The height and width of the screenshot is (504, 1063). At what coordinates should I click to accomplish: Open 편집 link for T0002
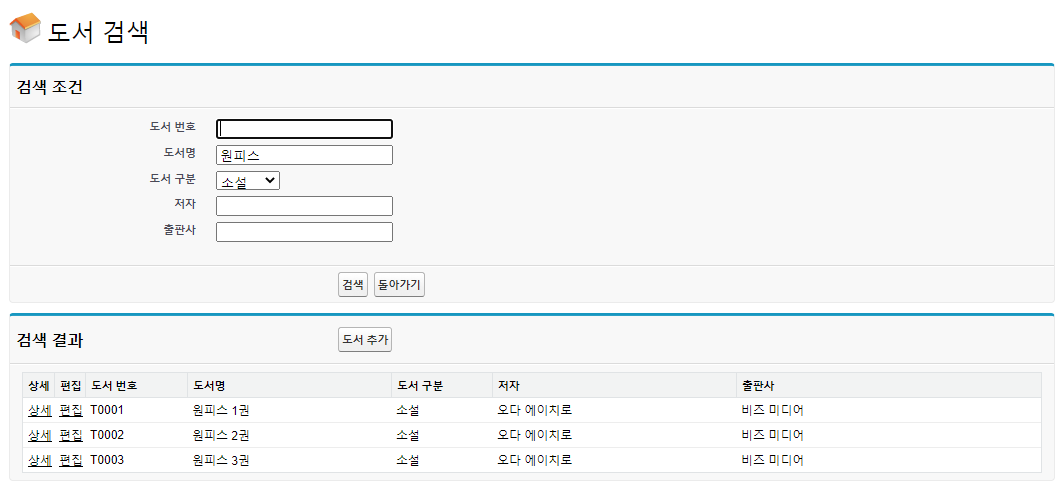(71, 435)
